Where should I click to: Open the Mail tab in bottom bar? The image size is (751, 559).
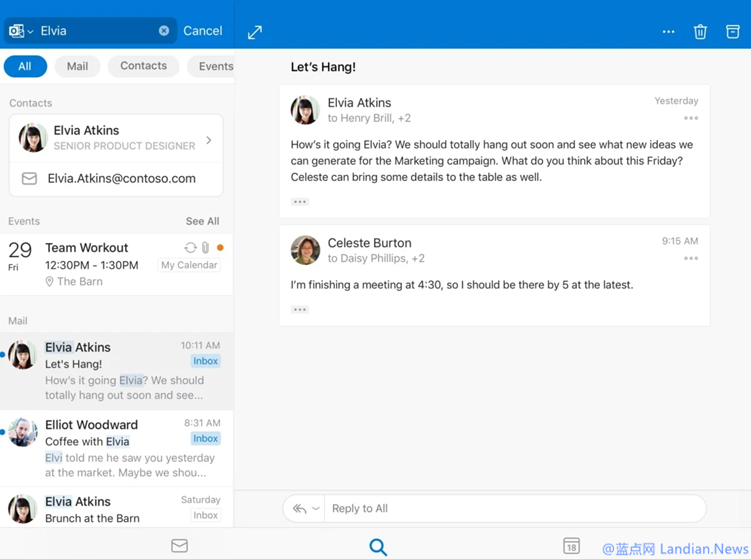pos(179,545)
